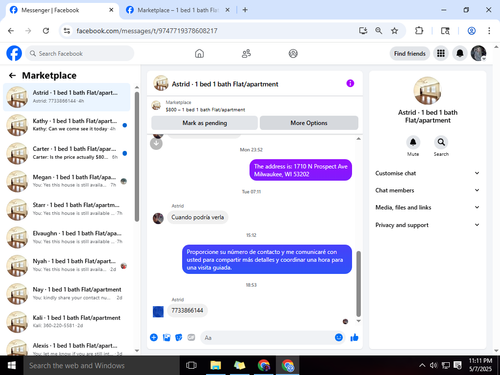Open the $800 Marketplace listing link

205,110
